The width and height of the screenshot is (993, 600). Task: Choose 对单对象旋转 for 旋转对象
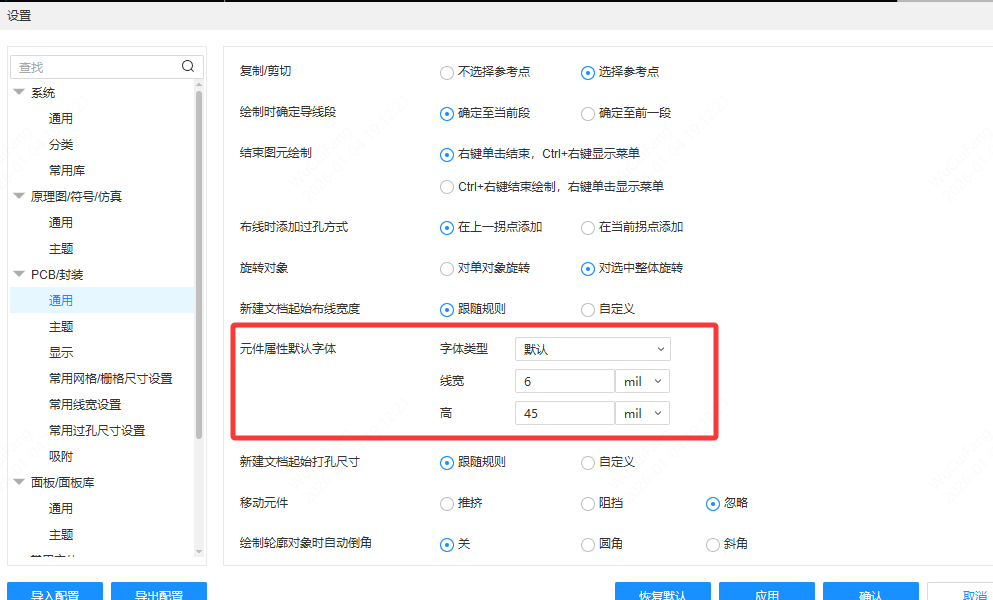click(446, 268)
